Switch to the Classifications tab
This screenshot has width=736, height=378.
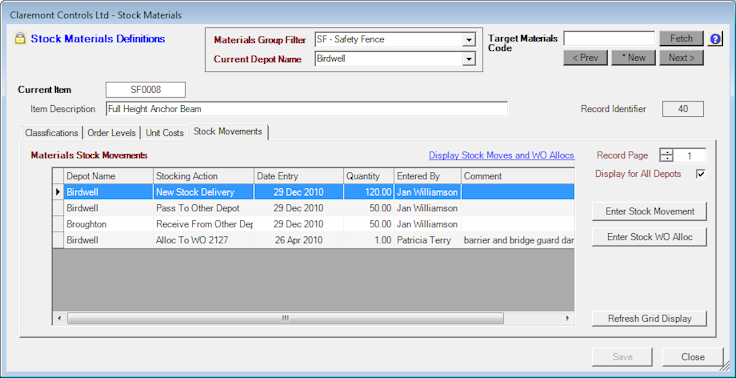click(52, 133)
